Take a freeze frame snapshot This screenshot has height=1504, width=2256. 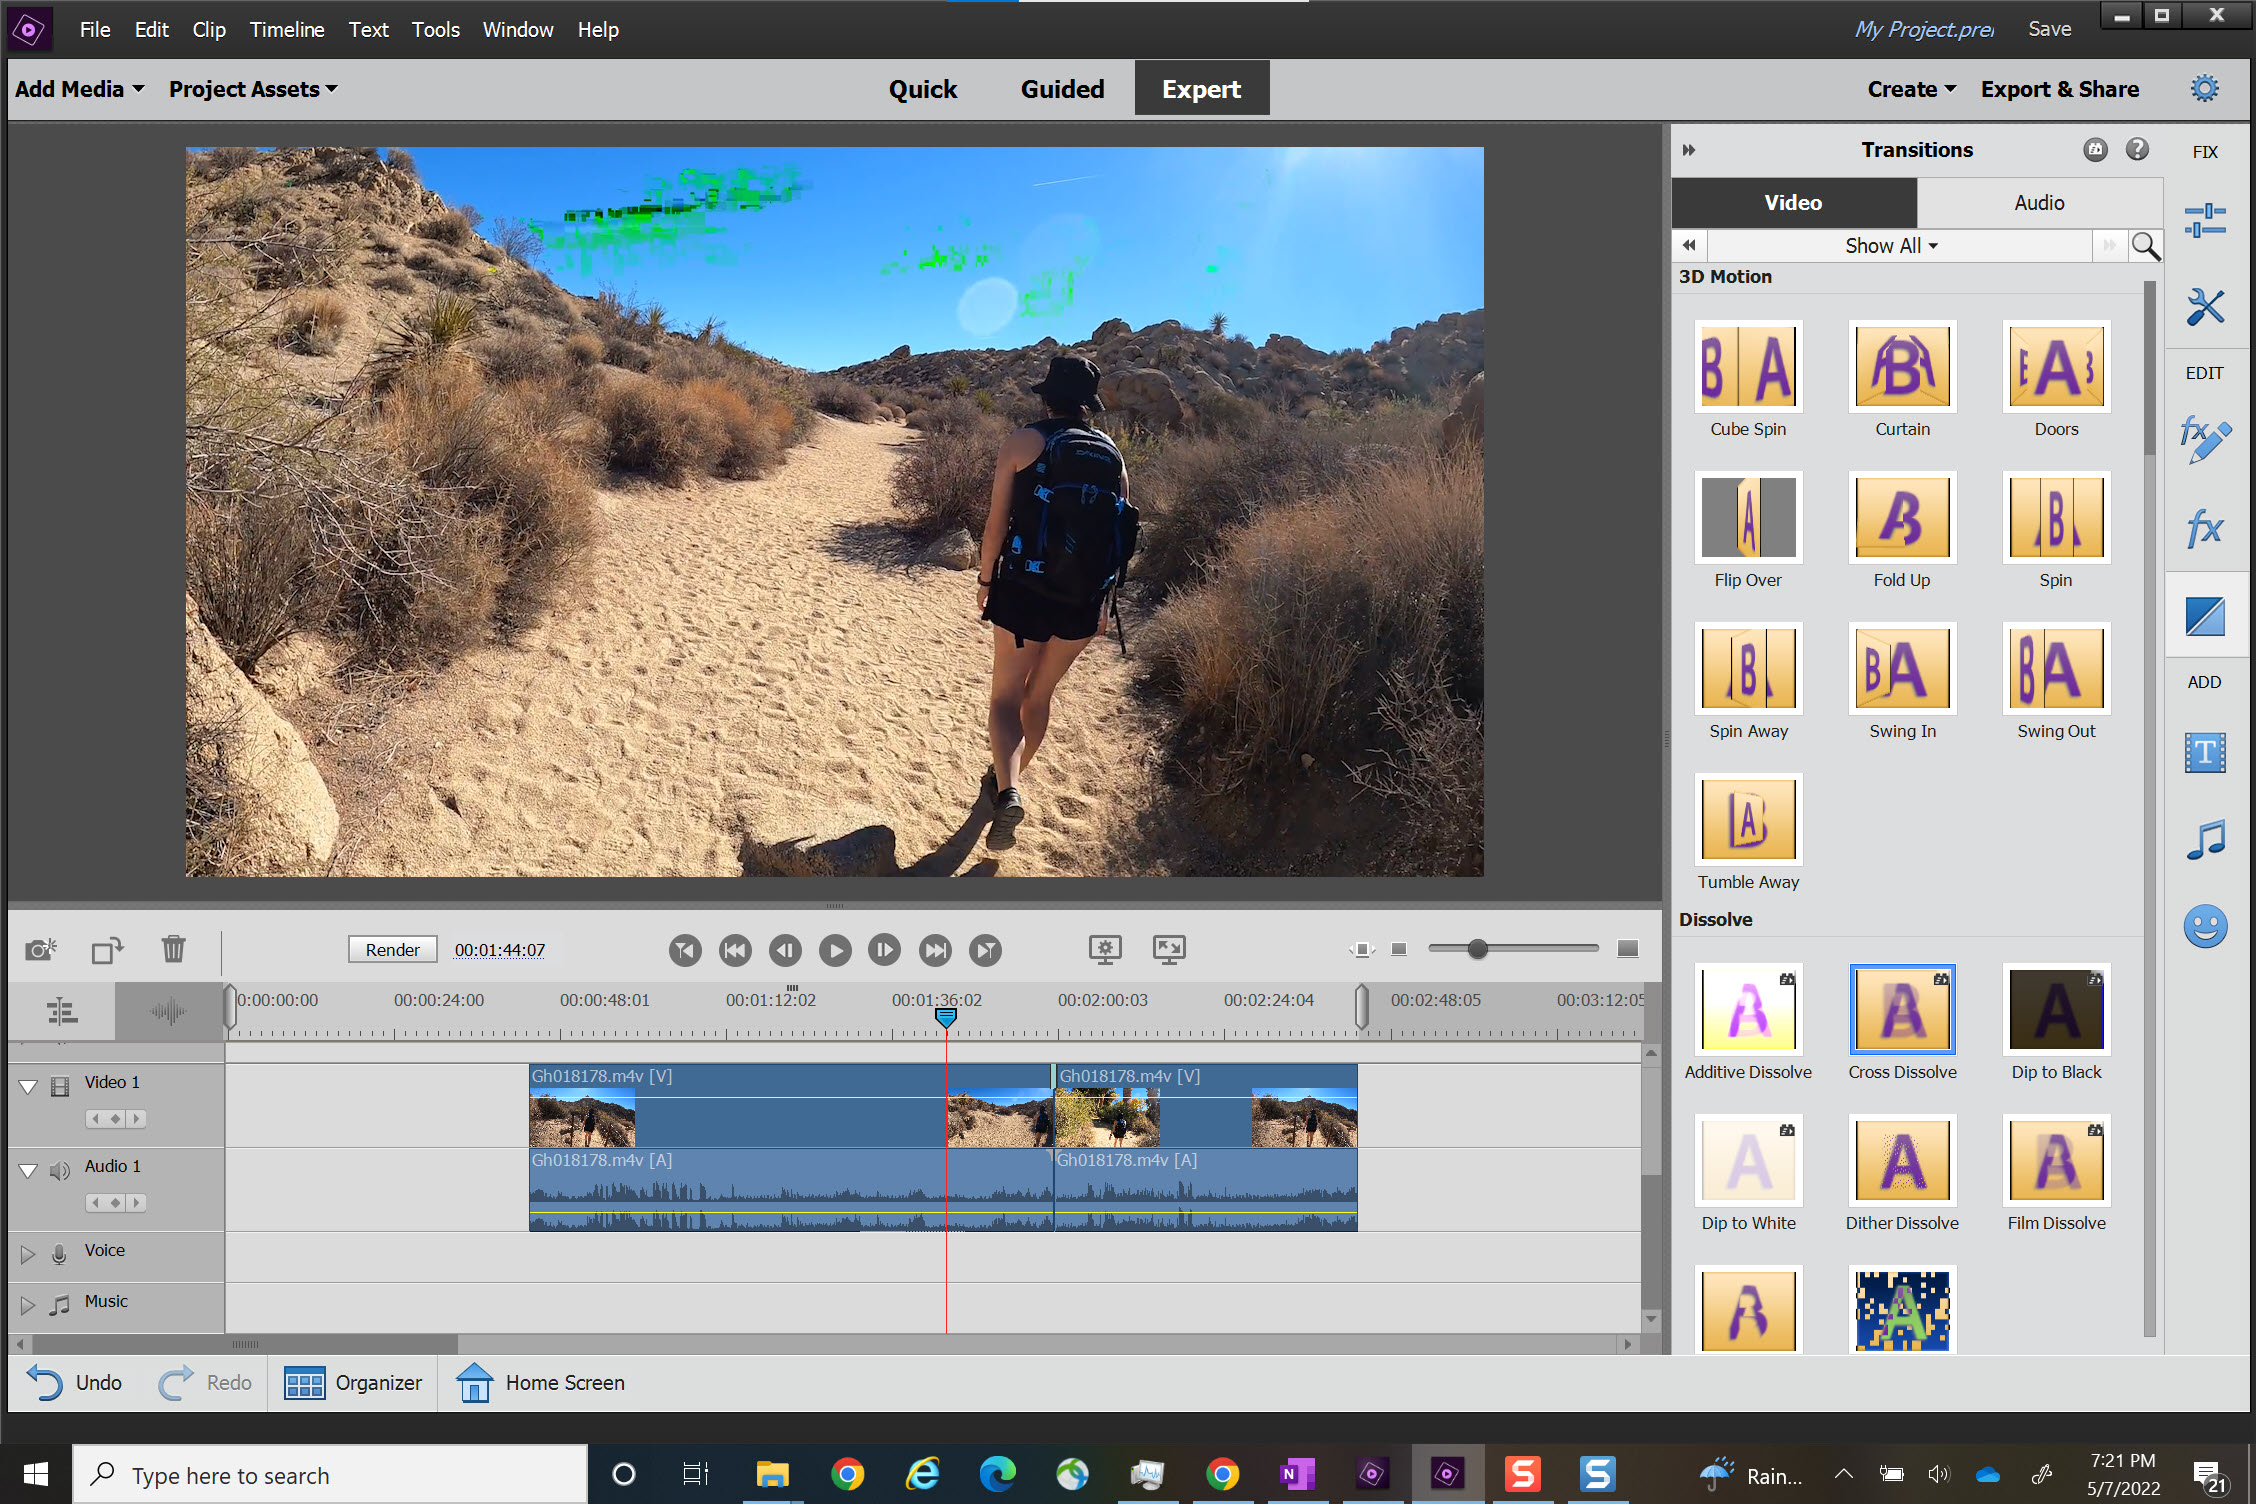(x=39, y=949)
